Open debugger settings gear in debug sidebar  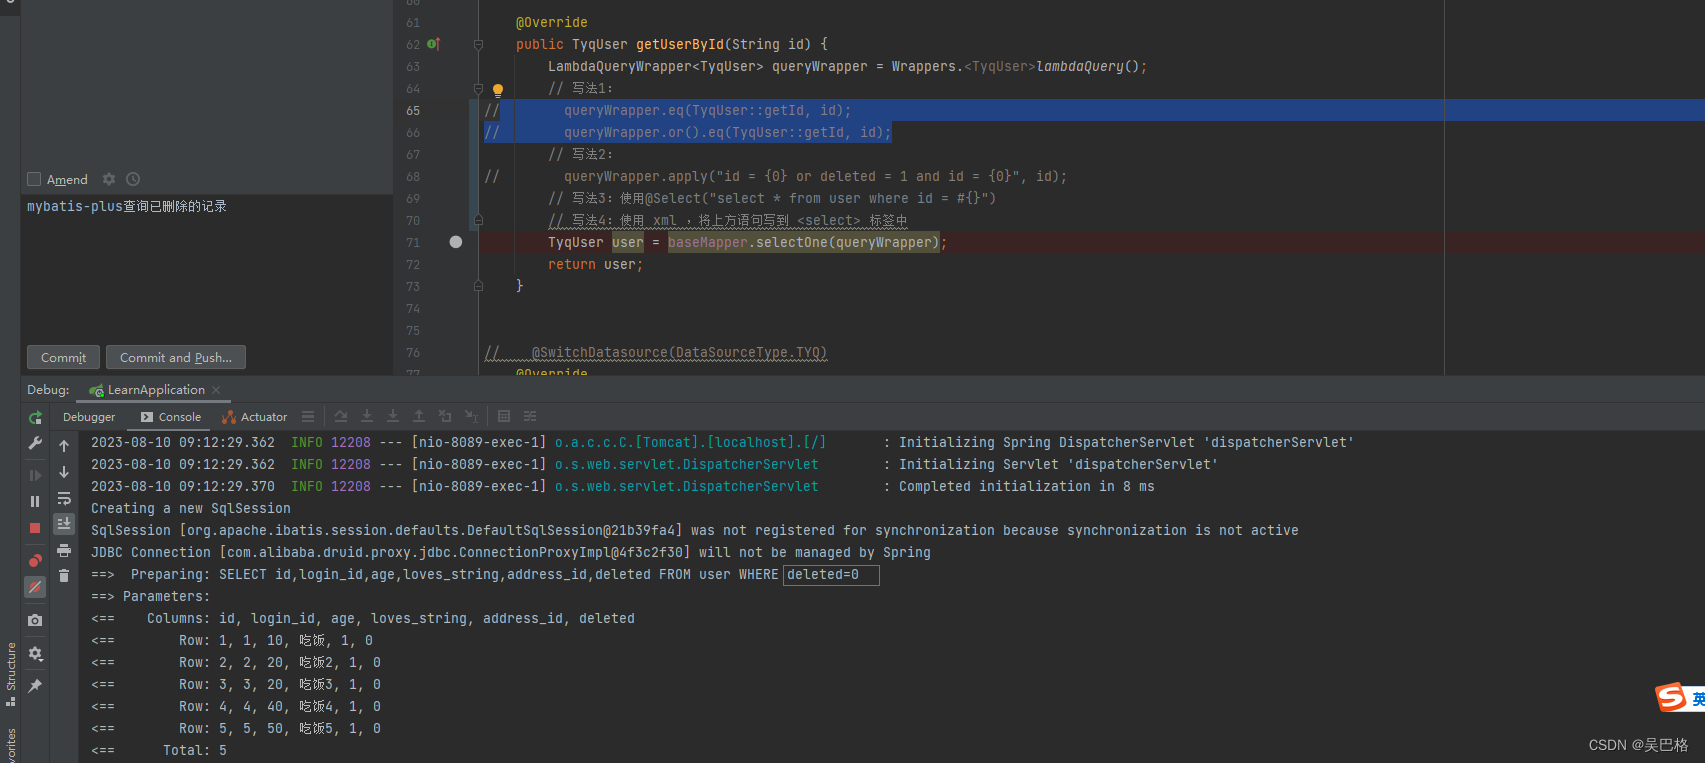click(x=35, y=653)
